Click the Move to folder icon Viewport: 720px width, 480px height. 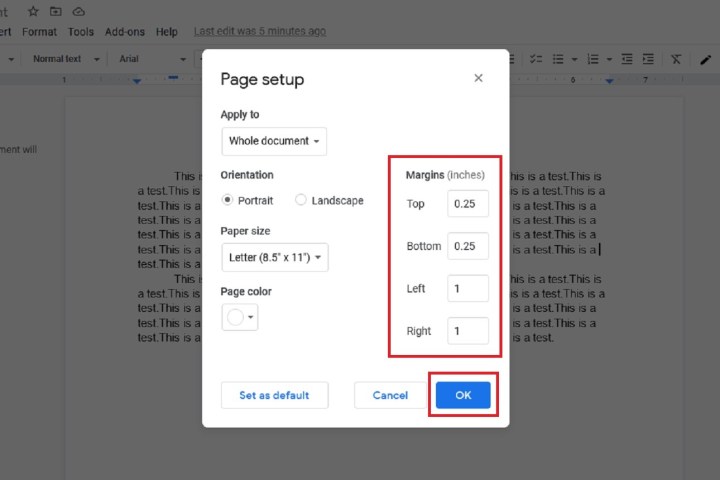[56, 11]
